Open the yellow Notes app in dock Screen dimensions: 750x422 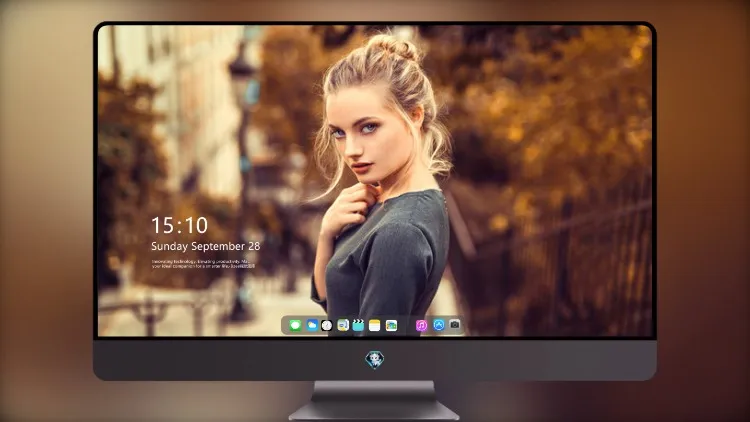coord(375,325)
